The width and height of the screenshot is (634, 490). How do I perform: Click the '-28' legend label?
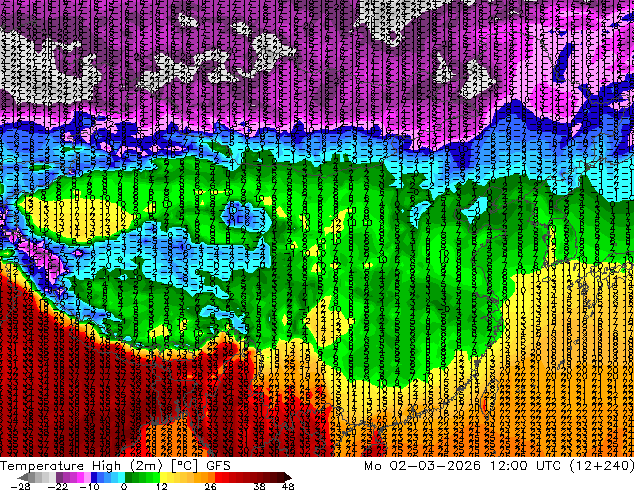[20, 486]
